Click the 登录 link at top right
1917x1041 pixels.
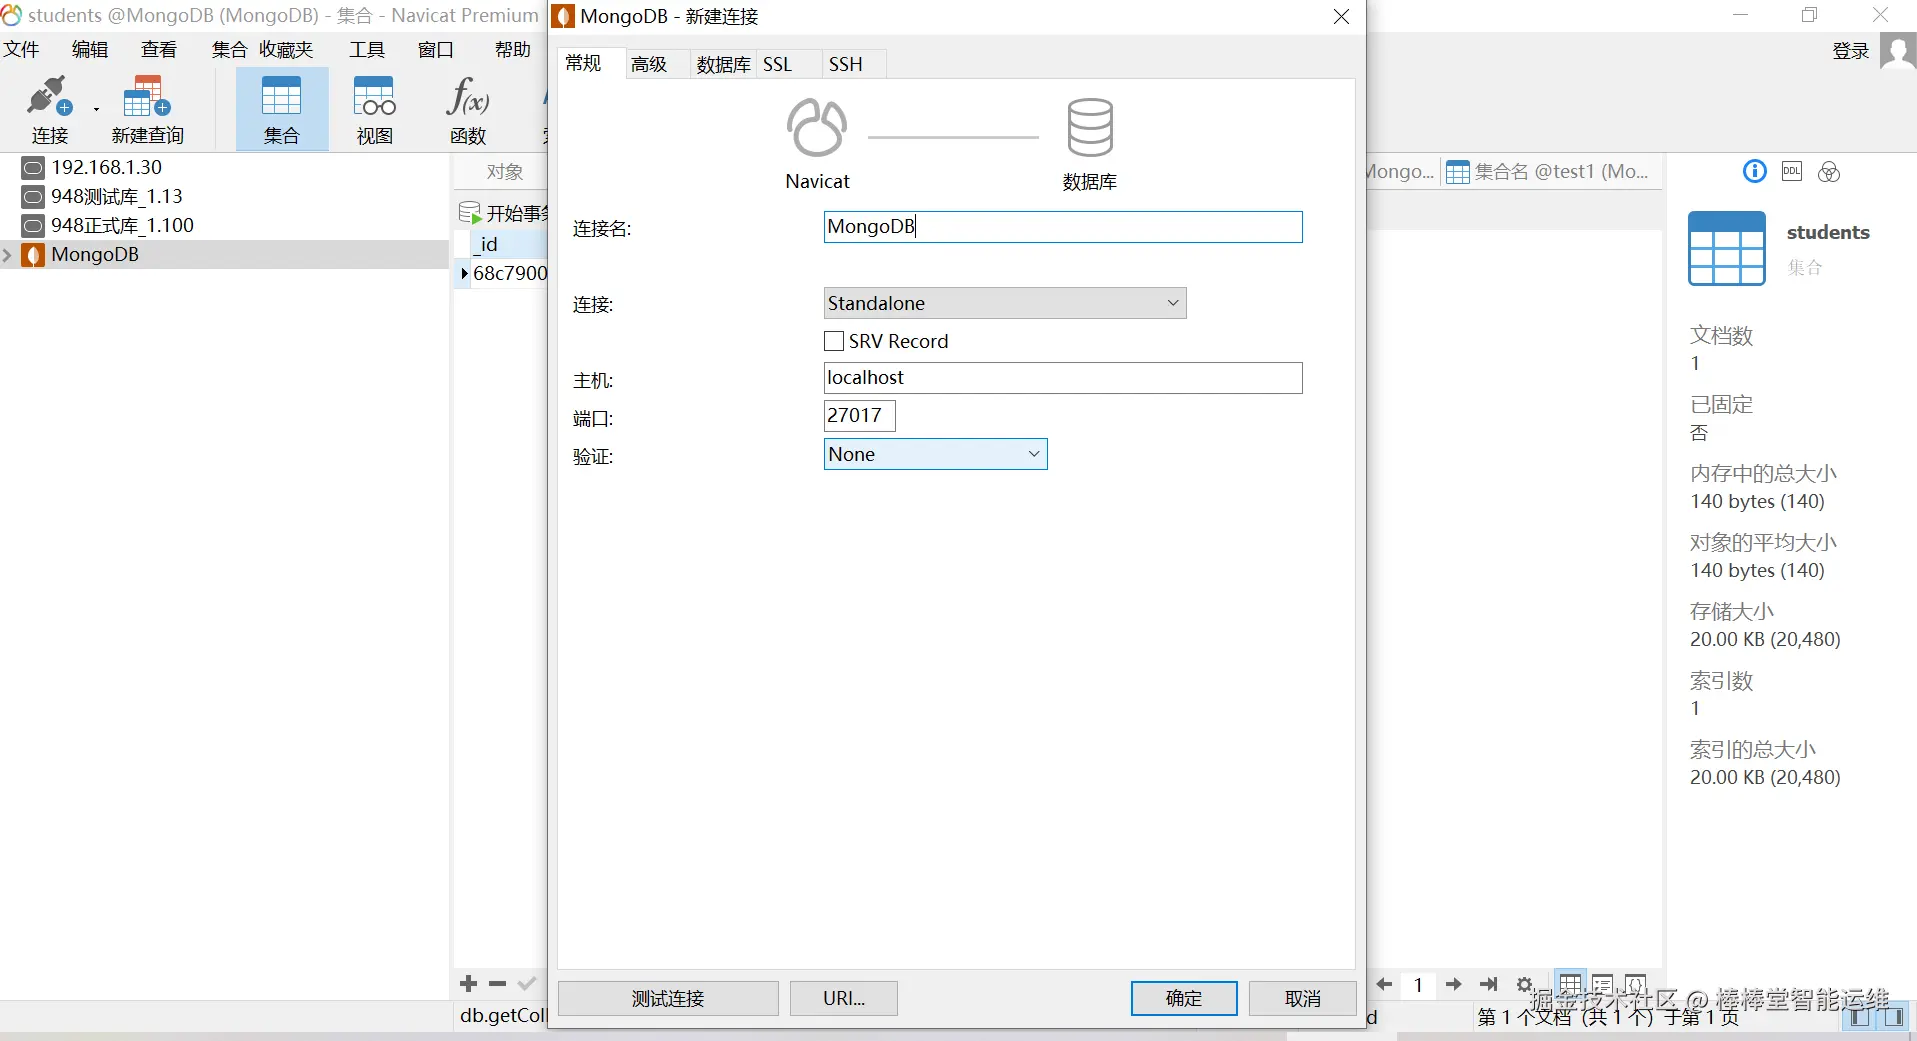coord(1851,51)
